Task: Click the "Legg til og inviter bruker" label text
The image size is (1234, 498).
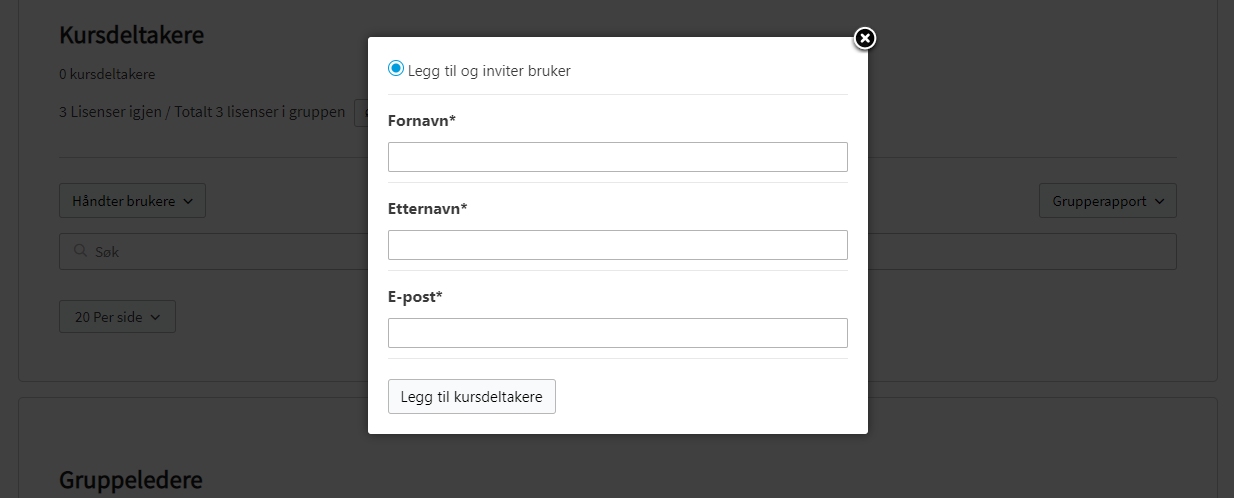Action: [x=489, y=71]
